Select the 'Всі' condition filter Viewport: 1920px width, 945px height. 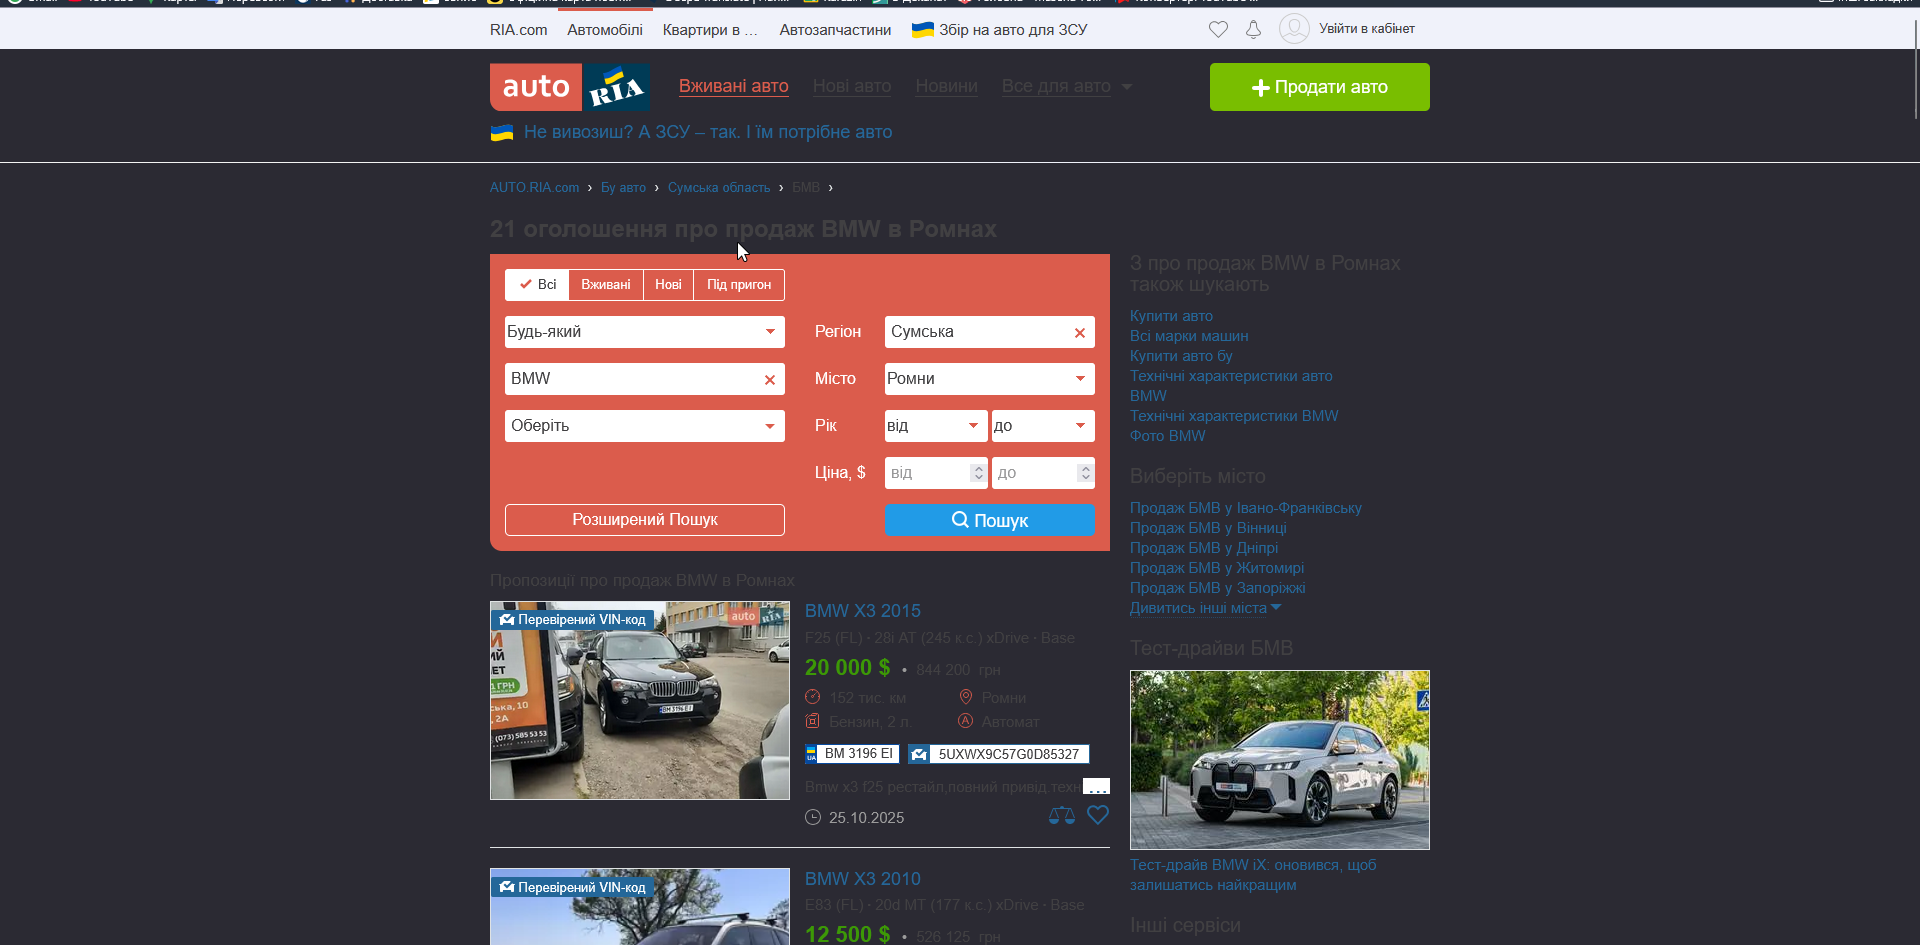538,285
